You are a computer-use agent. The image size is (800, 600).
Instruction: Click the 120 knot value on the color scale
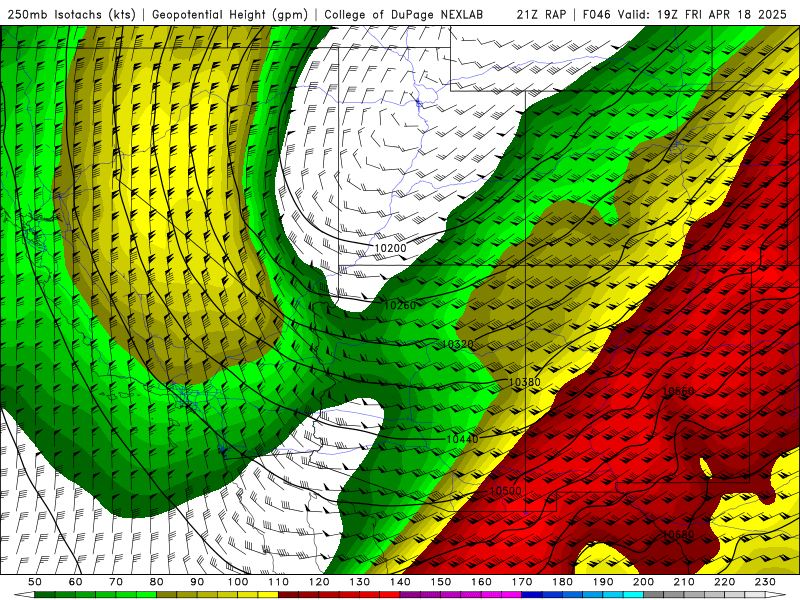coord(319,582)
